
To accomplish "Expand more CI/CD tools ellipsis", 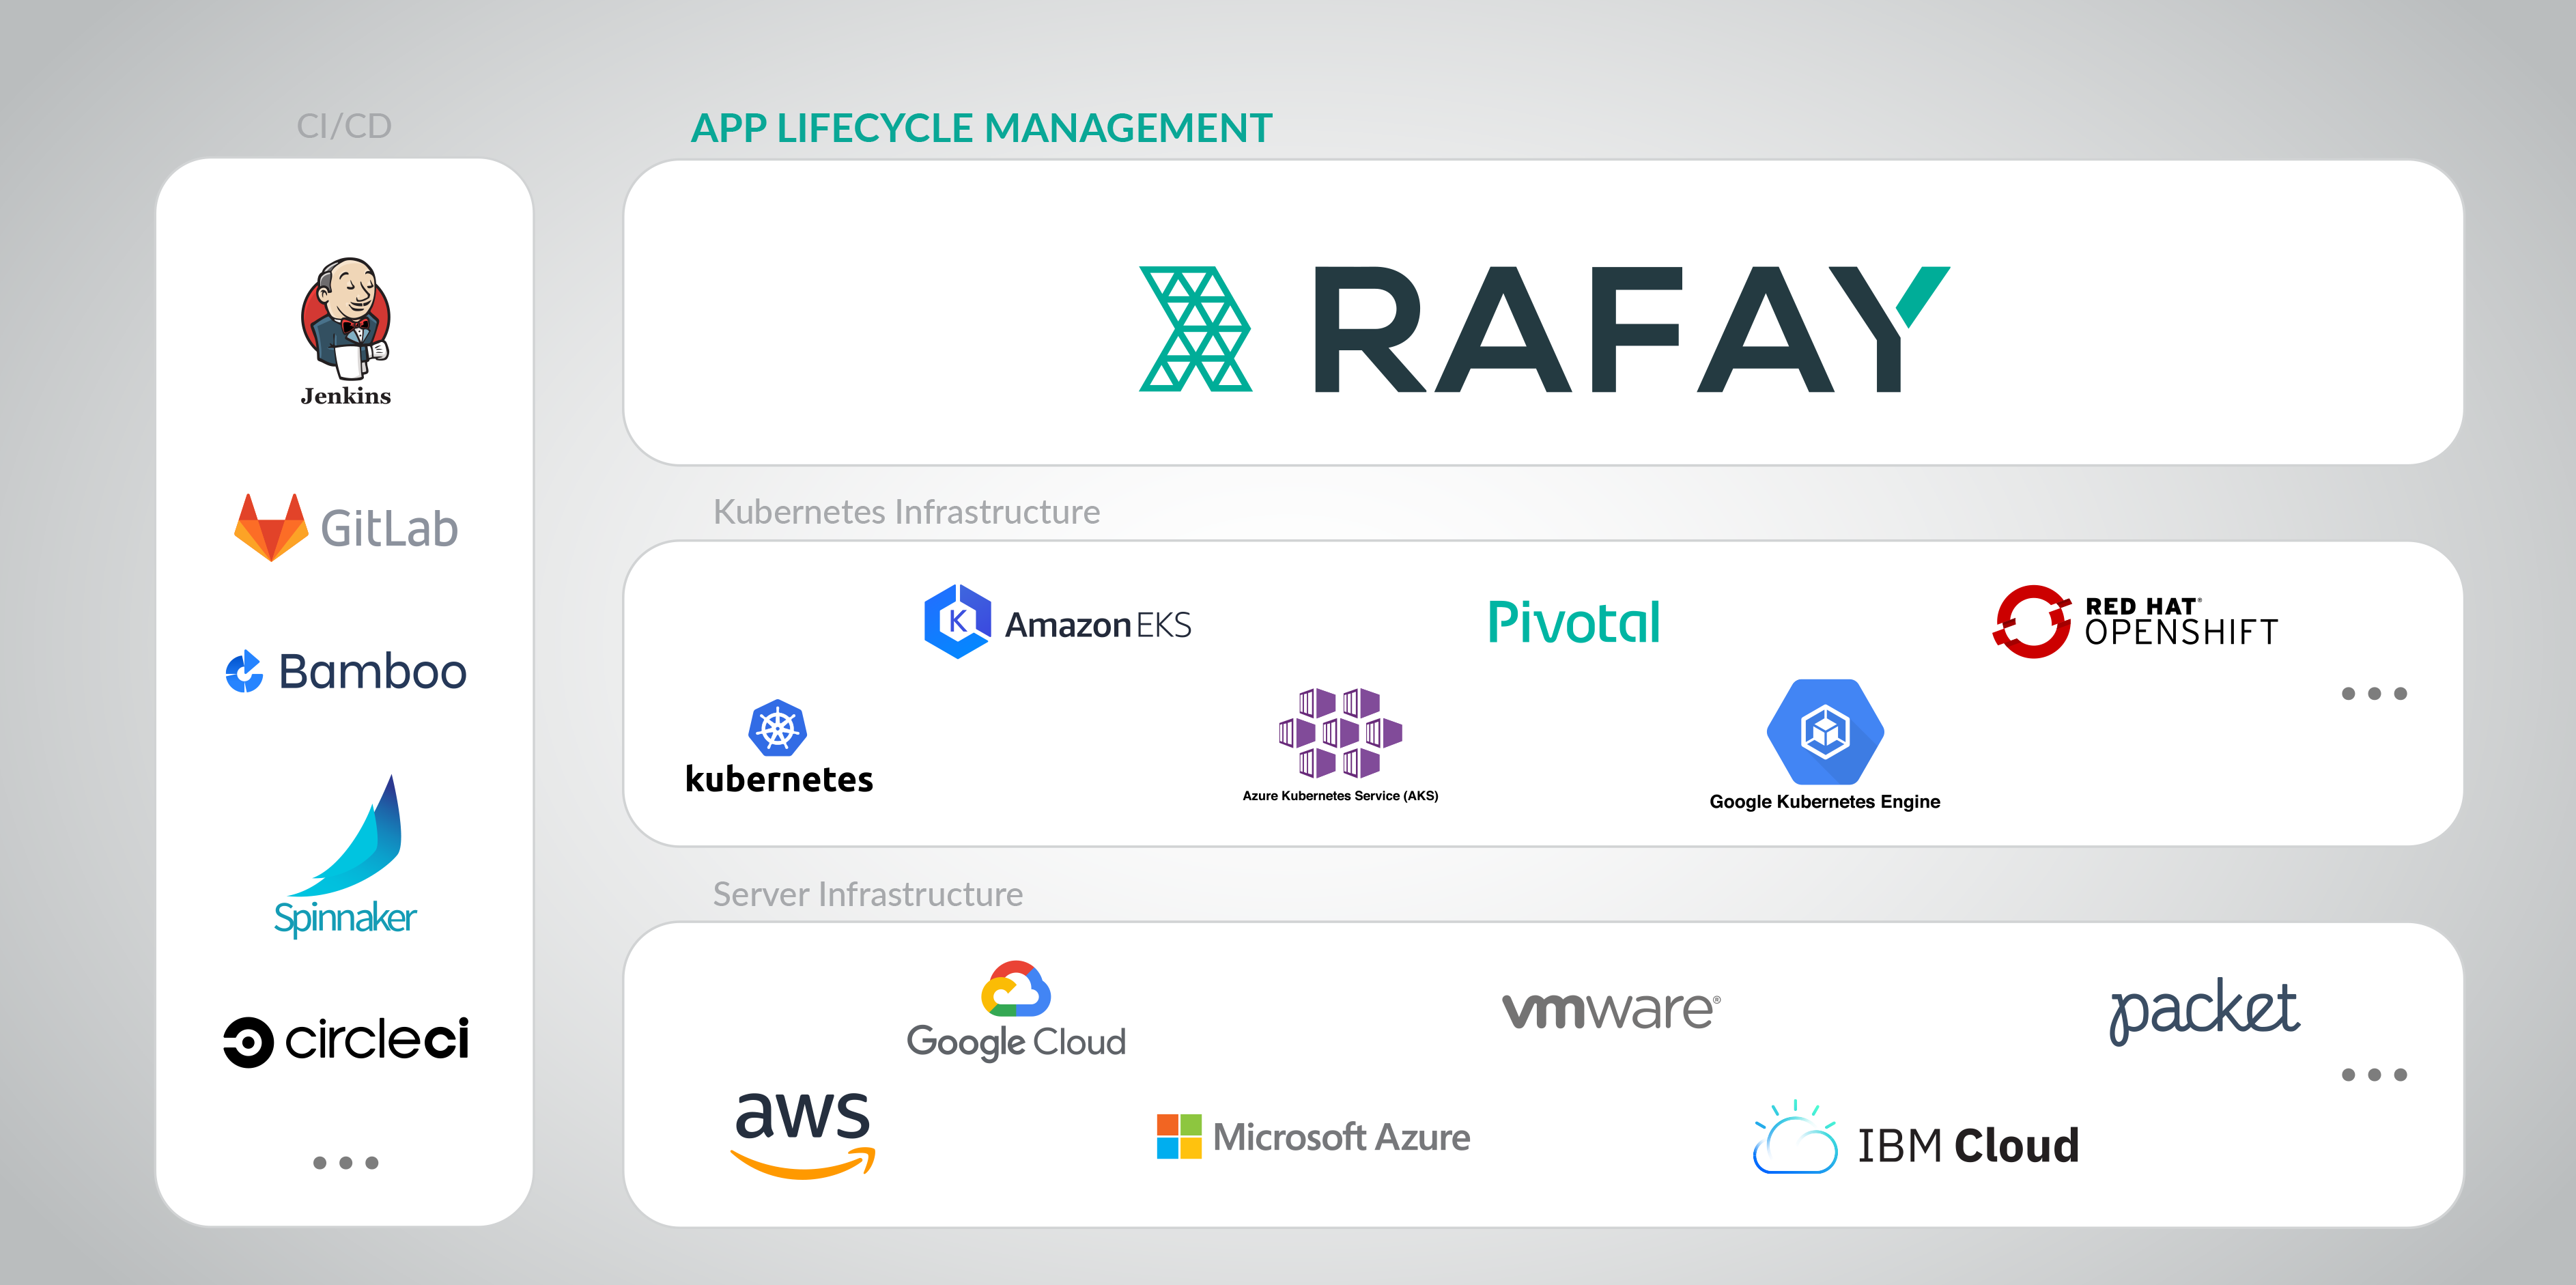I will (345, 1163).
